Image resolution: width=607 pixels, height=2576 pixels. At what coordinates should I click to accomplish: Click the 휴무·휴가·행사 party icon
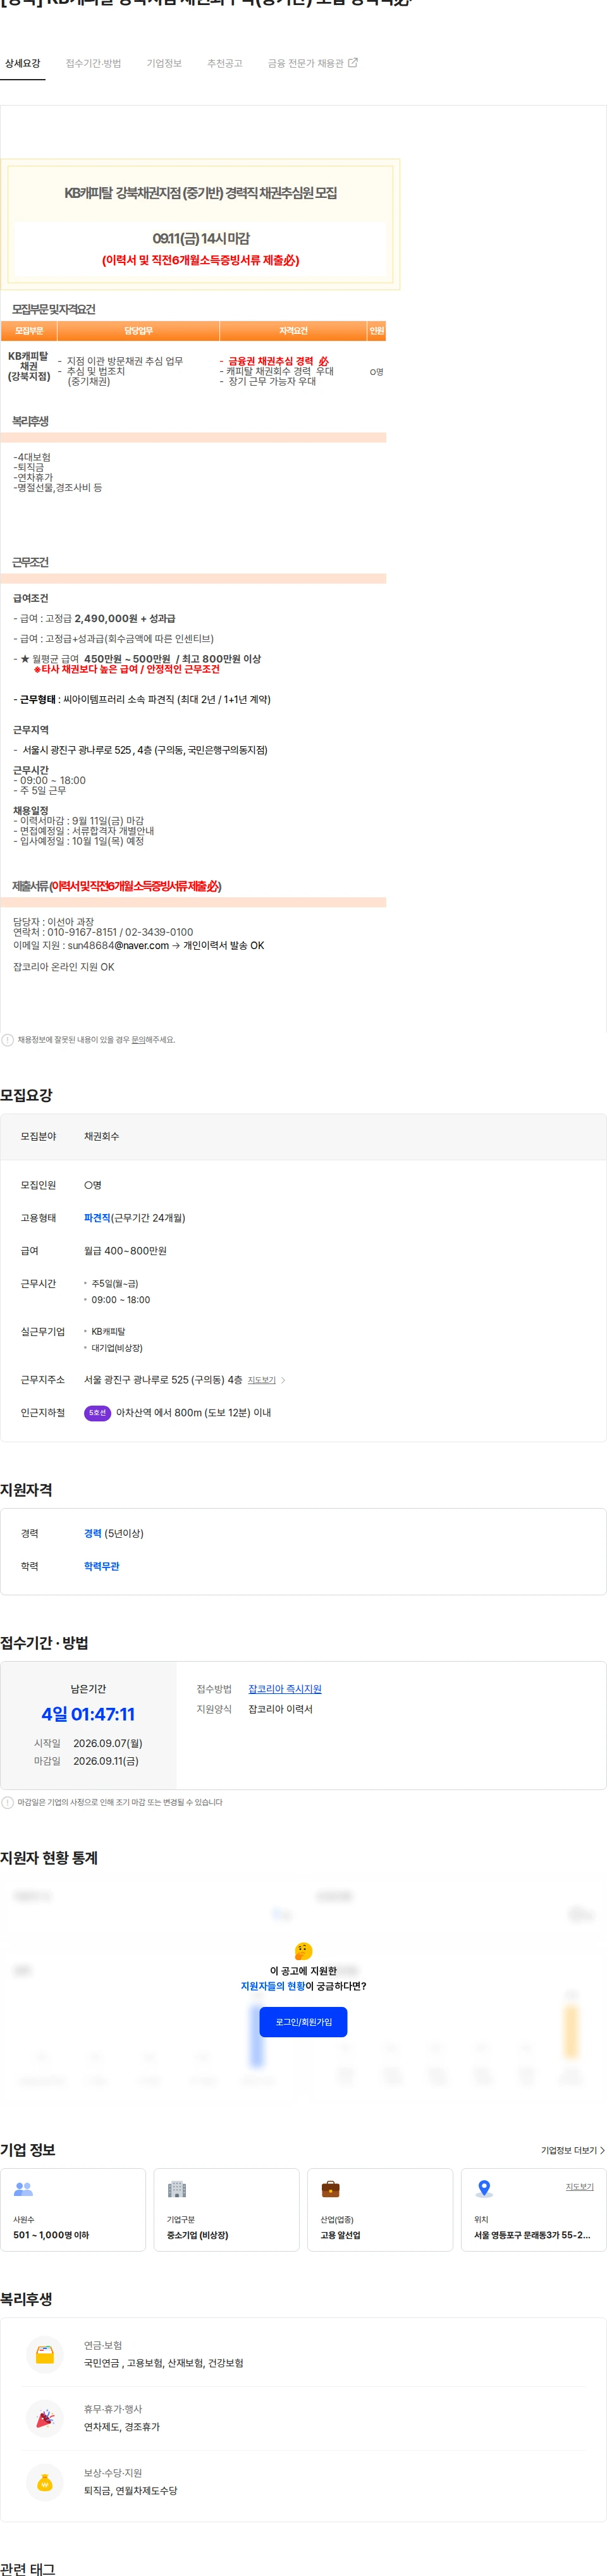coord(45,2418)
